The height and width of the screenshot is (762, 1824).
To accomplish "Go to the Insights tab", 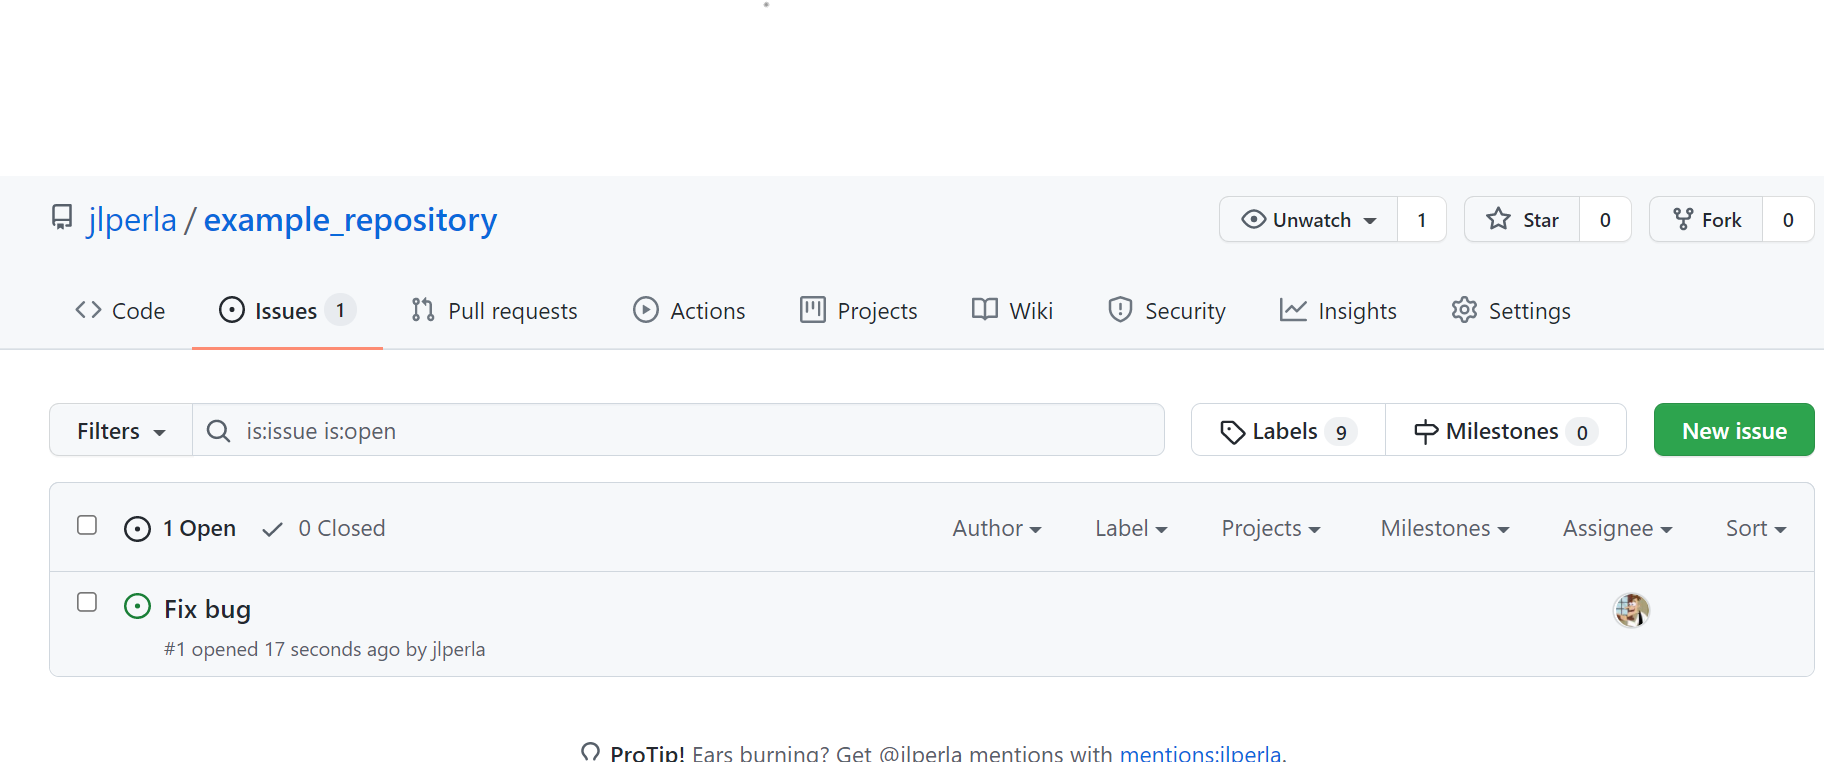I will [1338, 311].
